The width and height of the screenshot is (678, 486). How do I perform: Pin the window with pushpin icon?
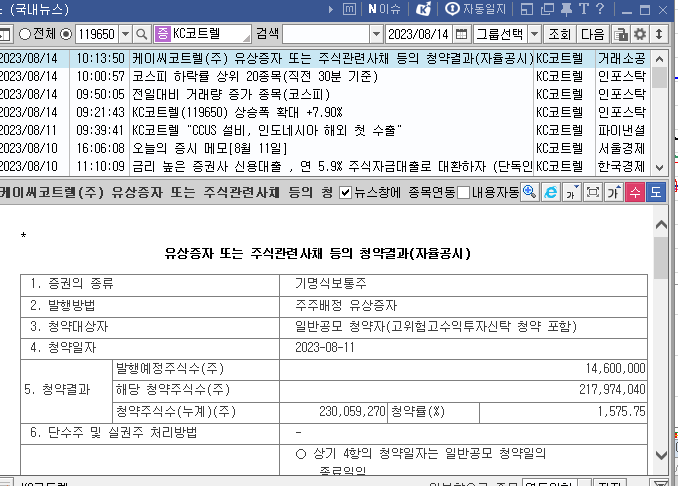(566, 9)
